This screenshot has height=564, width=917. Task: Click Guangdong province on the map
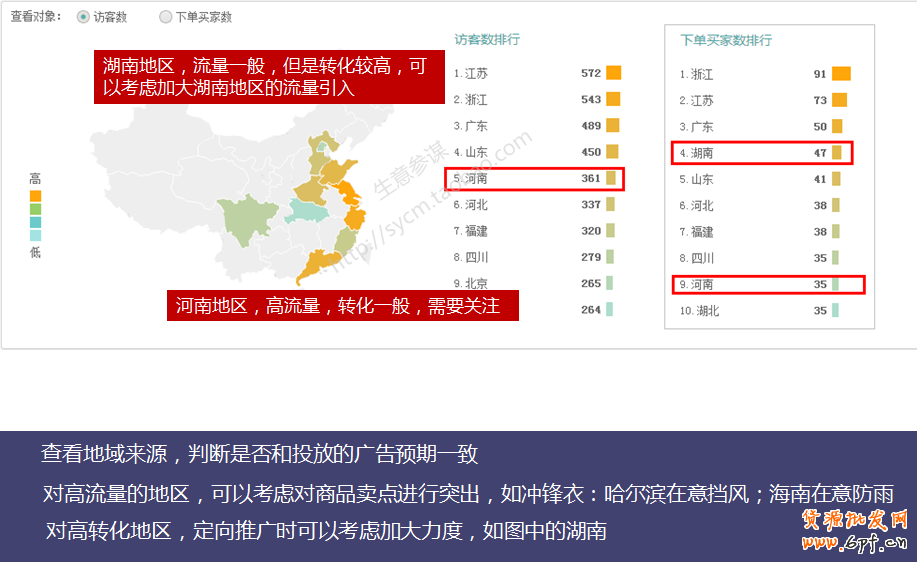coord(319,264)
